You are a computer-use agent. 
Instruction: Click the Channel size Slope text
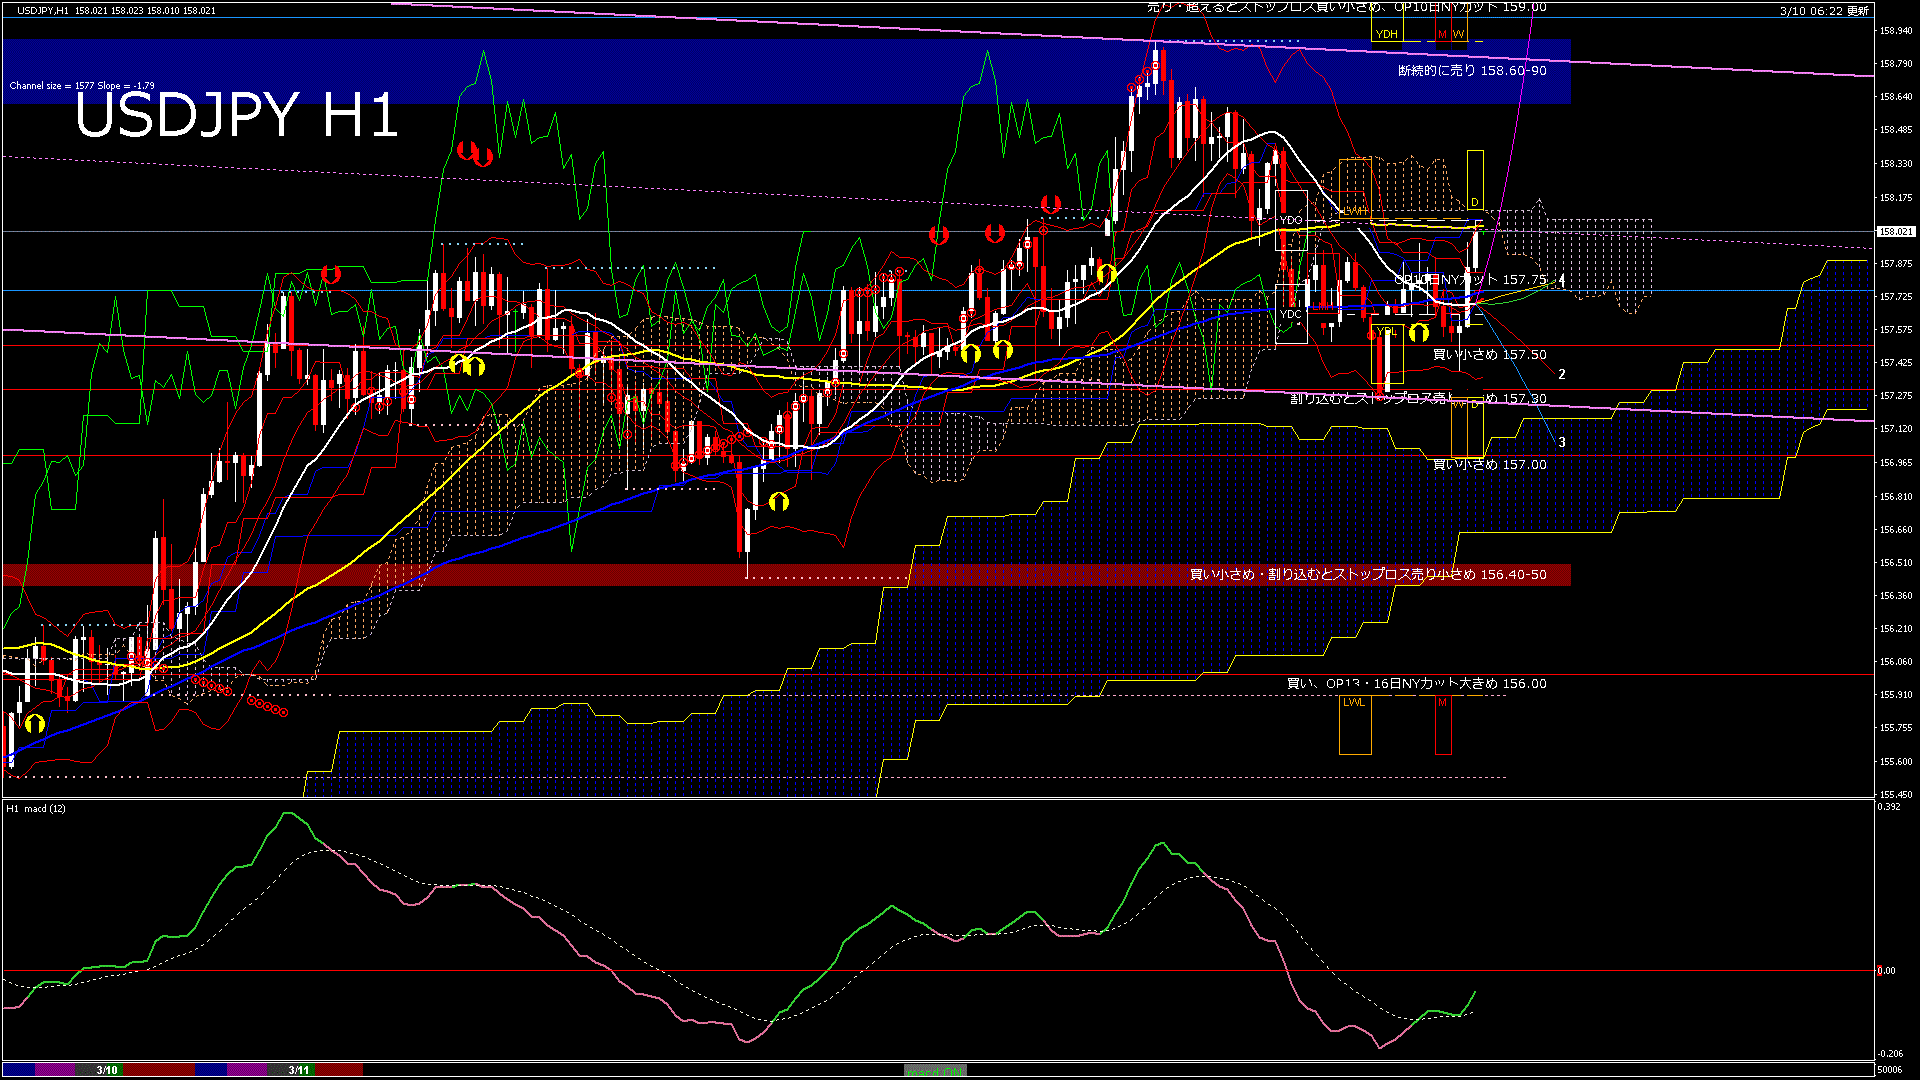(x=82, y=86)
